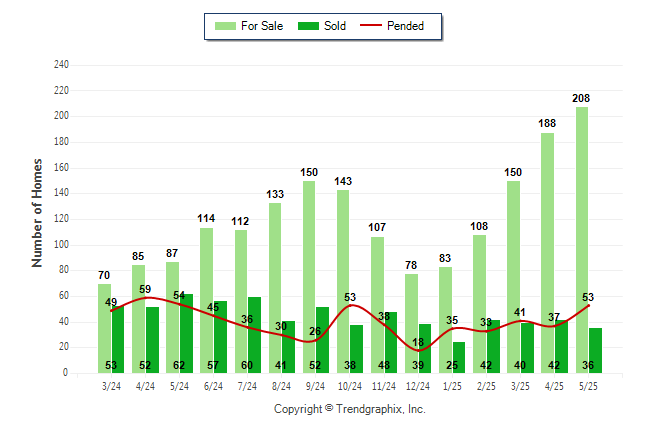Click the 7/24 Sold bar with value 60
Image resolution: width=646 pixels, height=434 pixels.
(254, 335)
